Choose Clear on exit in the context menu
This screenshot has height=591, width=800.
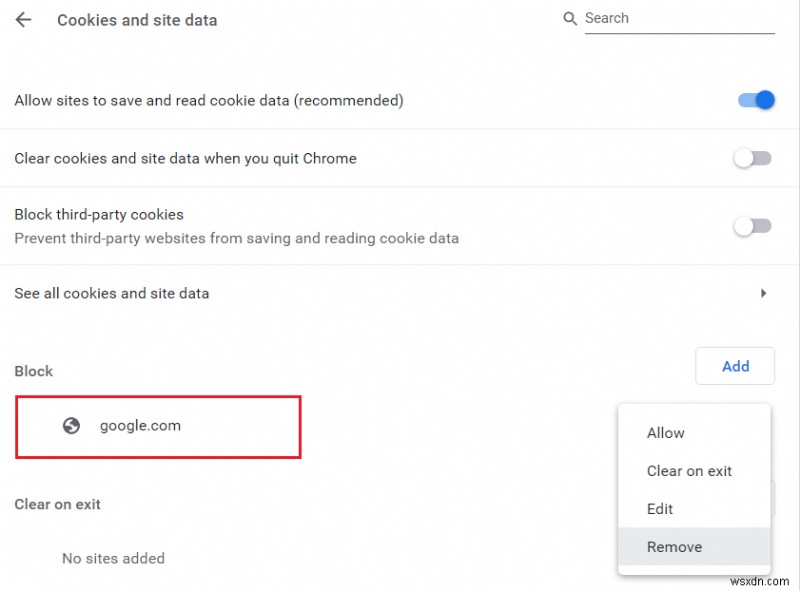[689, 471]
